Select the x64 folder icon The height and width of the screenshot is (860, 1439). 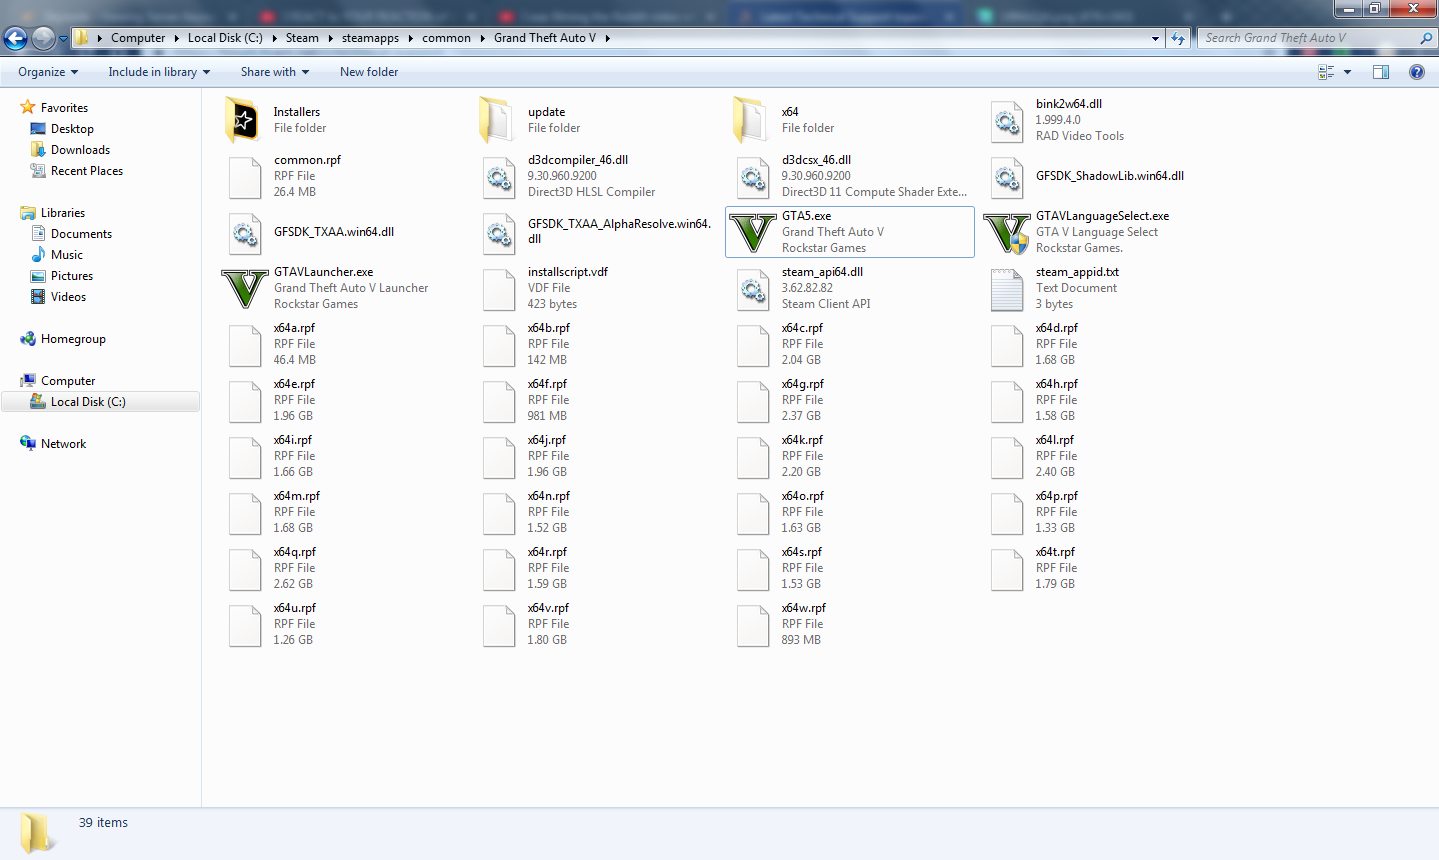pos(752,120)
